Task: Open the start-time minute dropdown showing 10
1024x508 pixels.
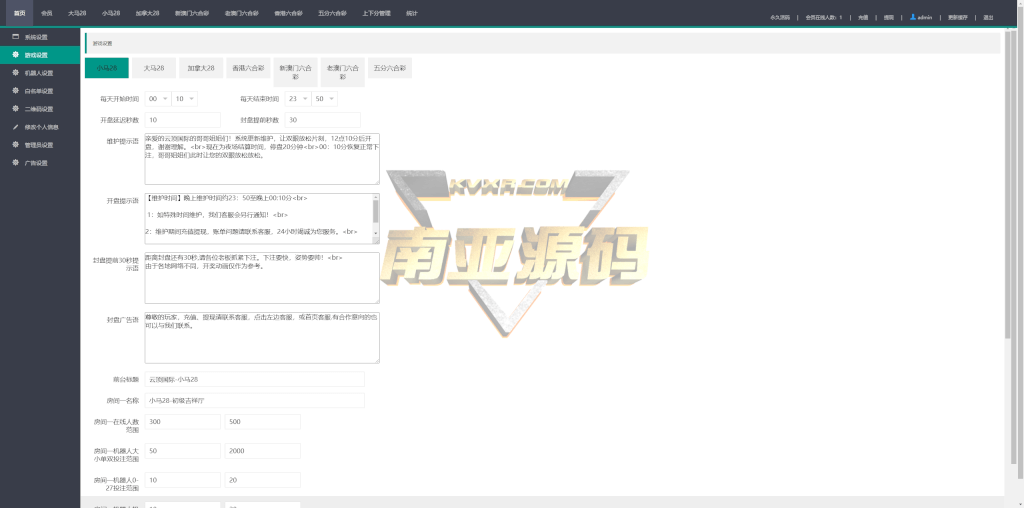Action: (x=184, y=99)
